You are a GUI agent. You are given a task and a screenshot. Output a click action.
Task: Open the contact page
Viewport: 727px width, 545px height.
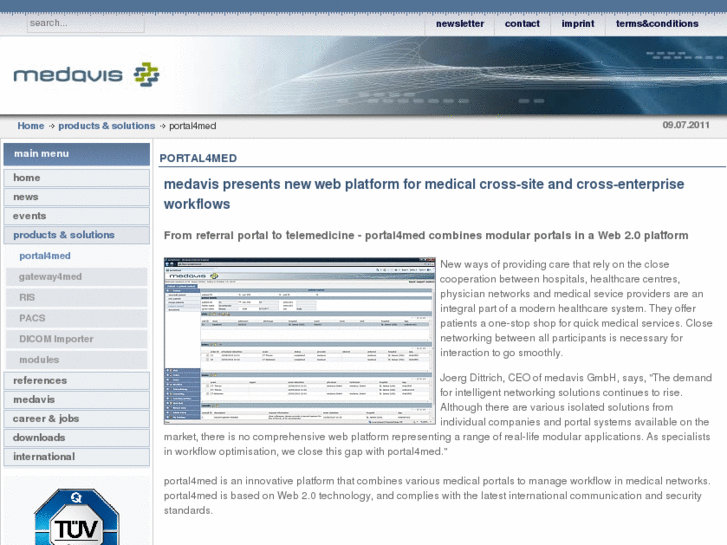pos(522,24)
